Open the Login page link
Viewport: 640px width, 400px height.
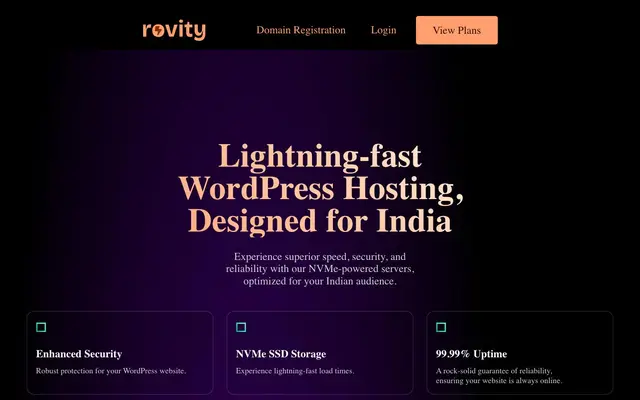[383, 30]
